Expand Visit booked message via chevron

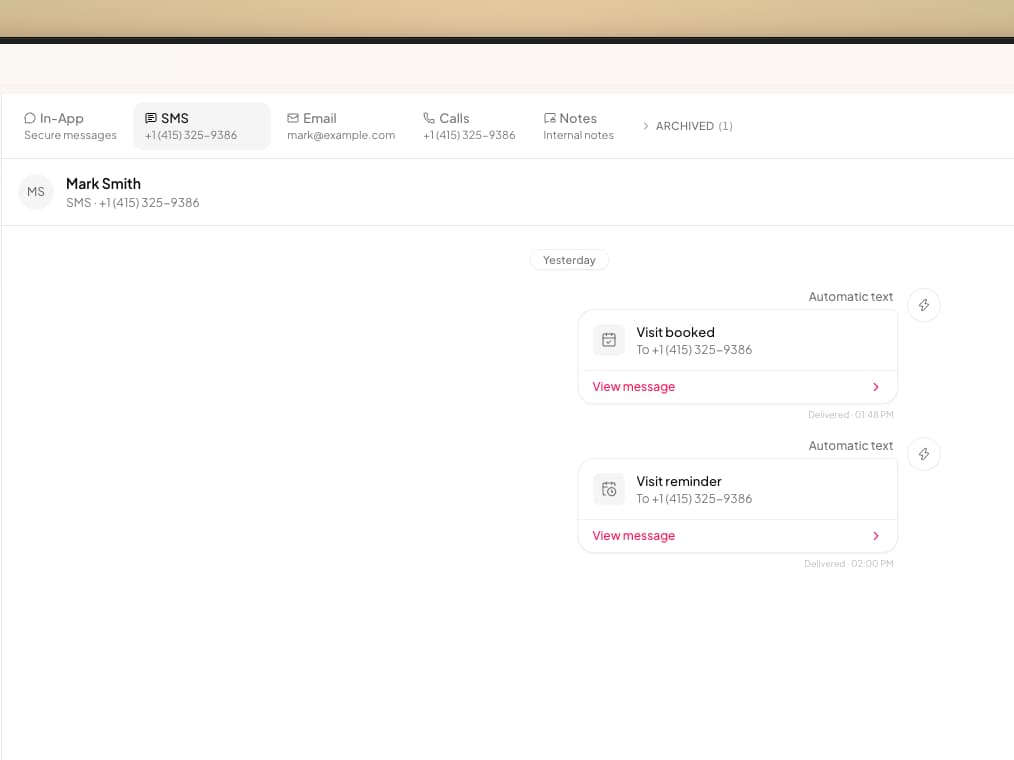pos(876,387)
